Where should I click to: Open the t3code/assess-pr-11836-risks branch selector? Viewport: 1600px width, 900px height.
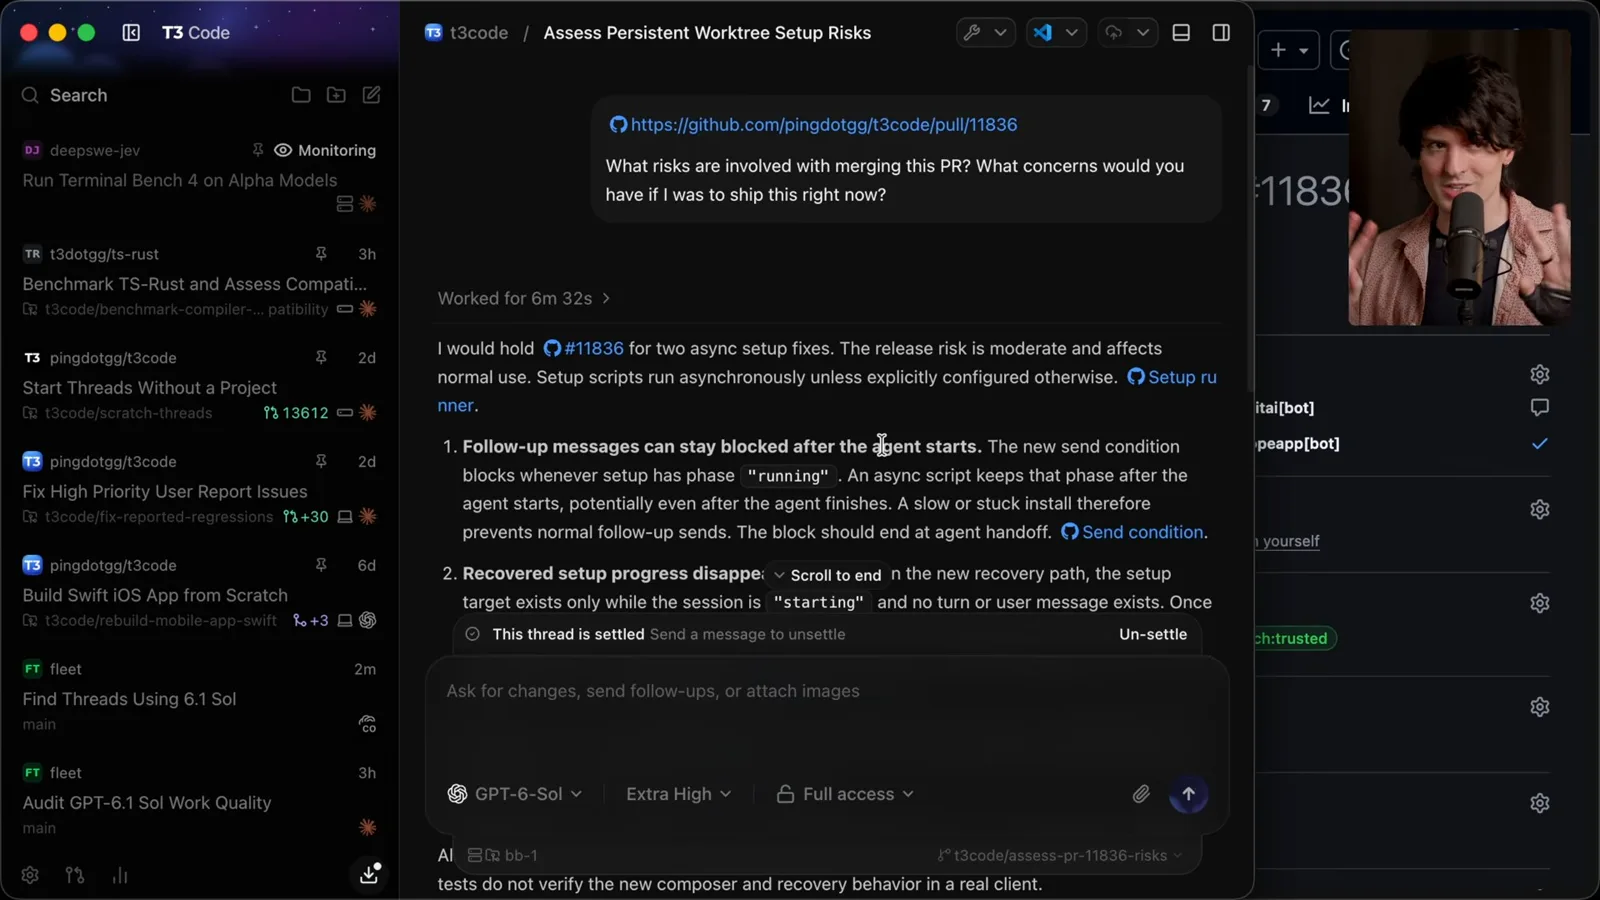[1060, 856]
